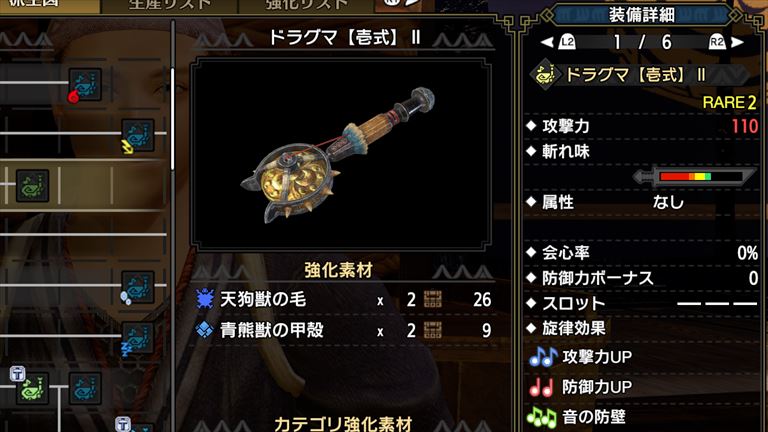
Task: Click the hunting horn icon beside weapon name
Action: (545, 75)
